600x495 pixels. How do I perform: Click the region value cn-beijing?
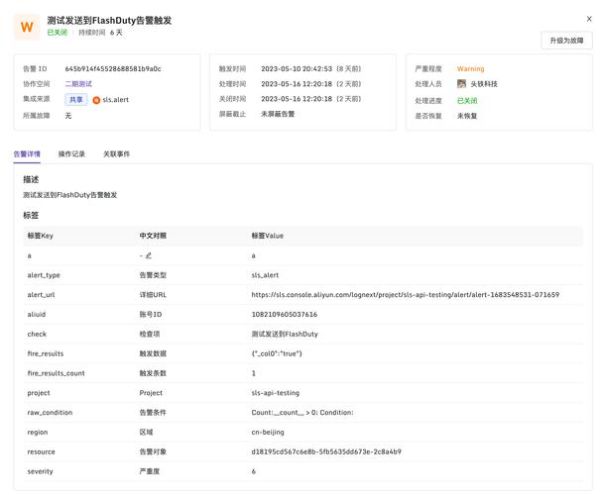(x=268, y=432)
